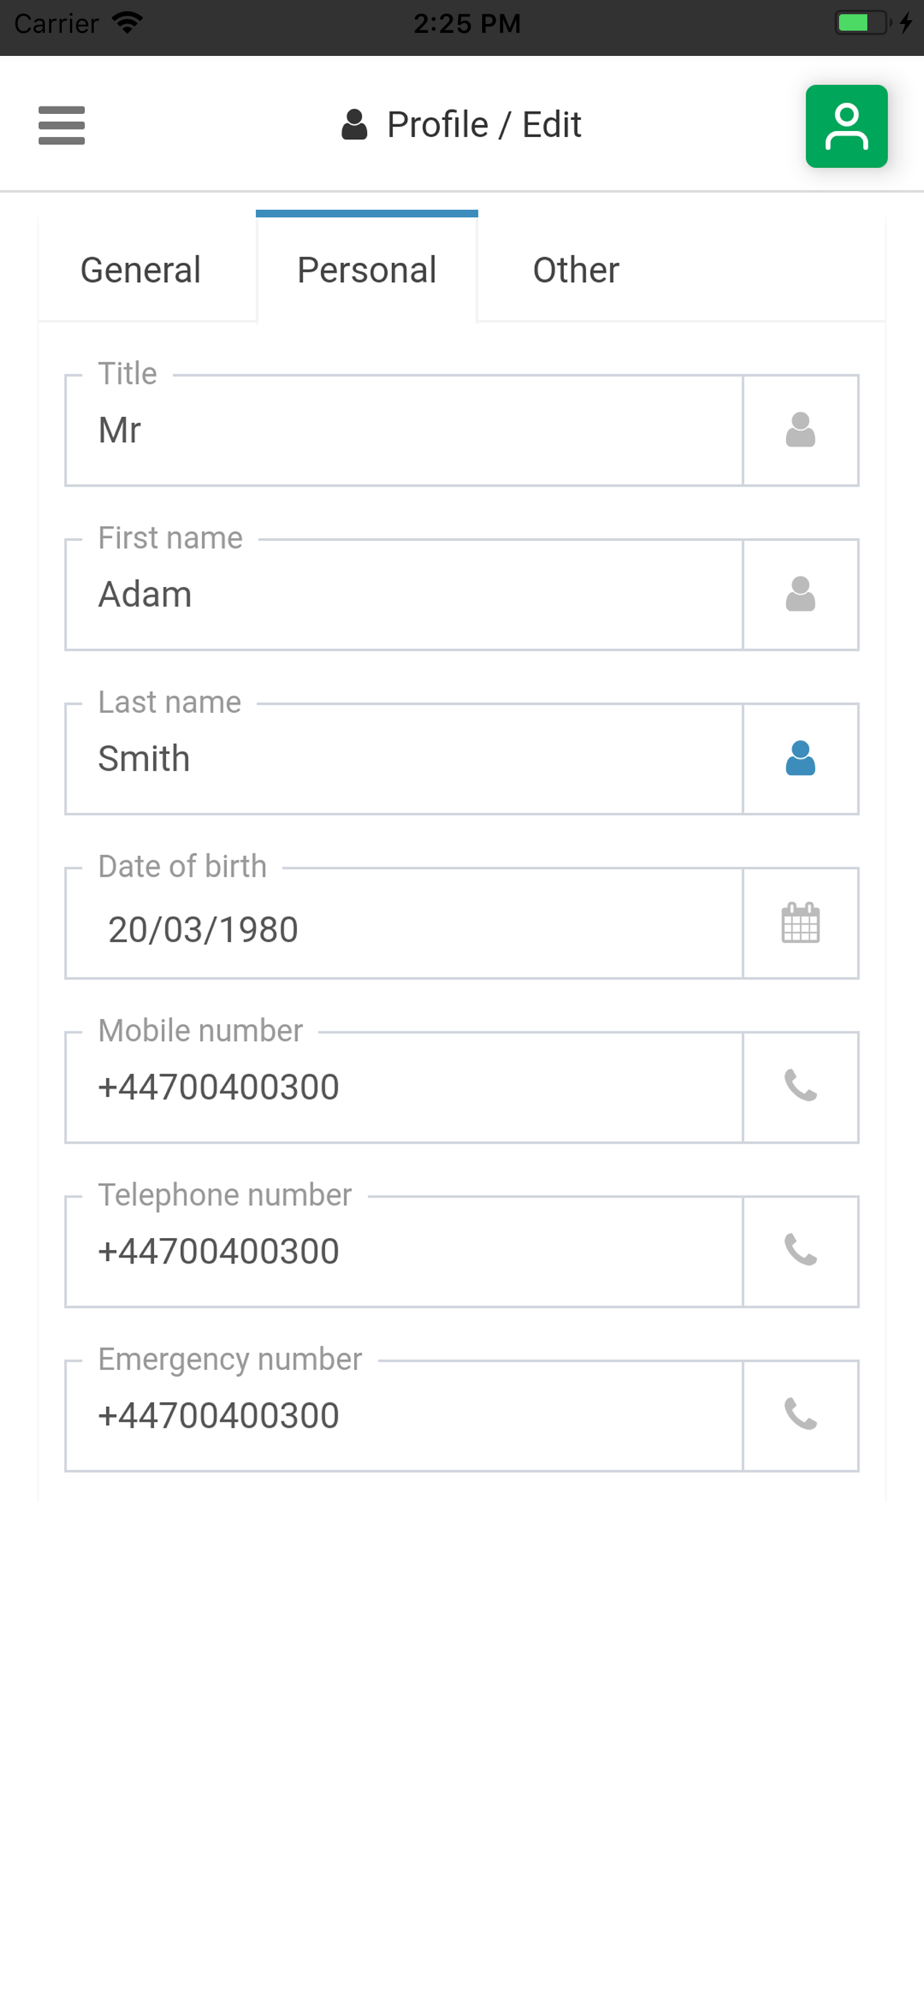
Task: Edit the Mobile number input field
Action: (x=404, y=1087)
